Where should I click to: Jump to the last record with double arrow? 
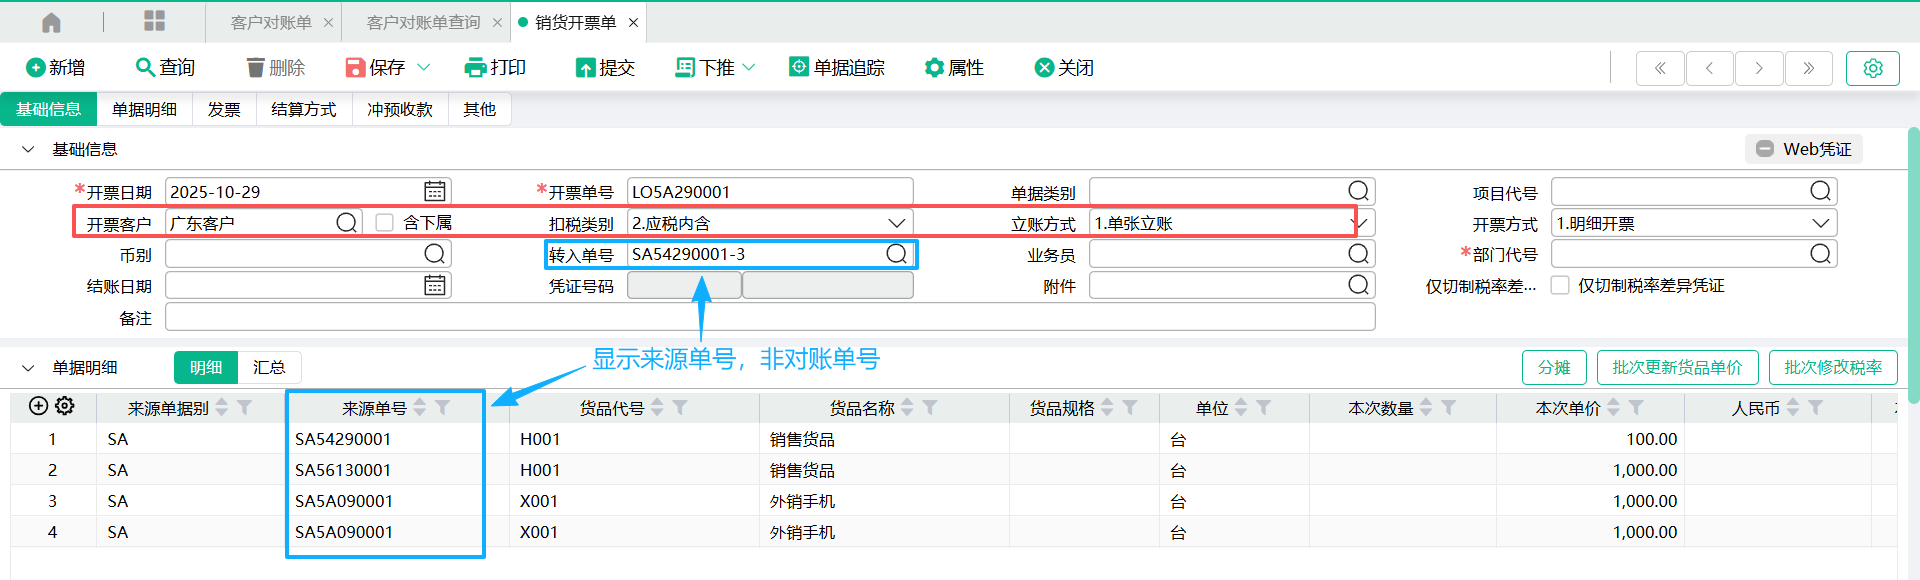tap(1808, 68)
